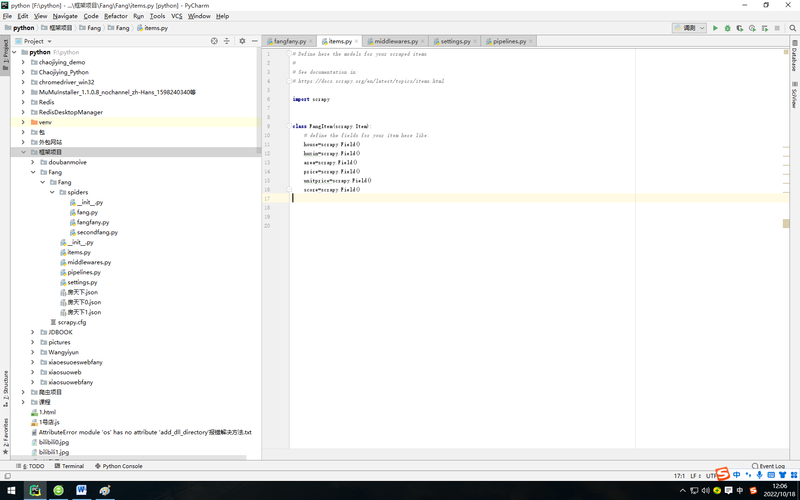
Task: Close the pipelines.py editor tab
Action: tap(531, 41)
